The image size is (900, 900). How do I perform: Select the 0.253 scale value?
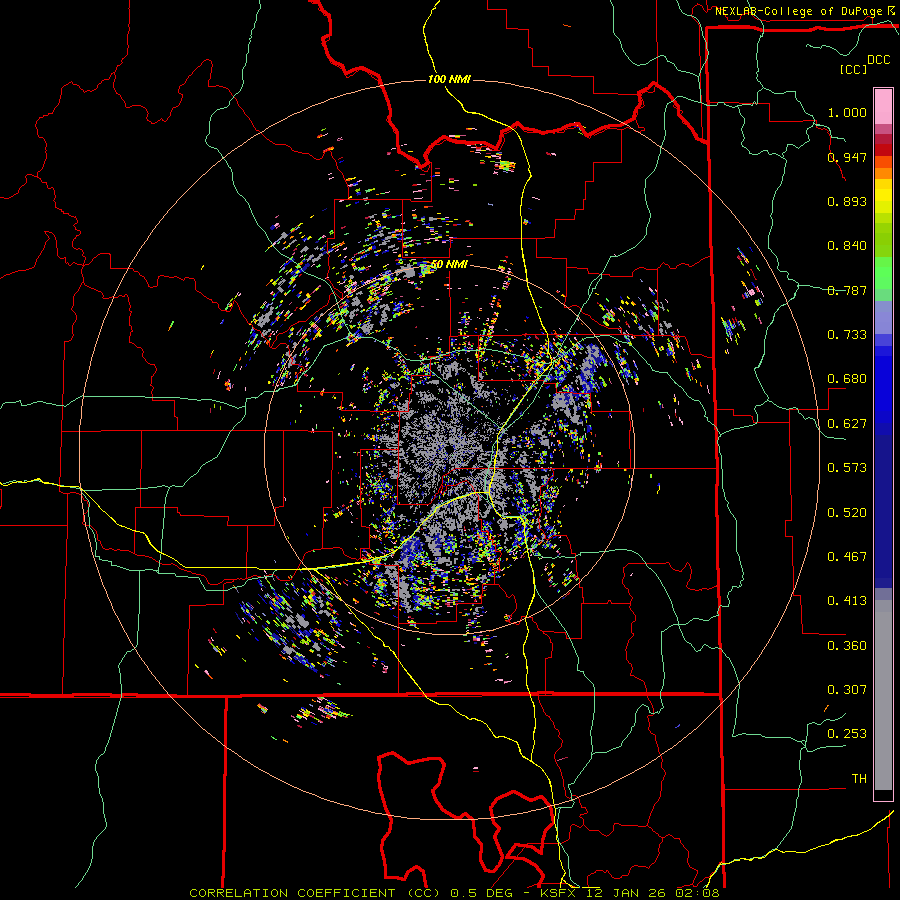pos(847,734)
